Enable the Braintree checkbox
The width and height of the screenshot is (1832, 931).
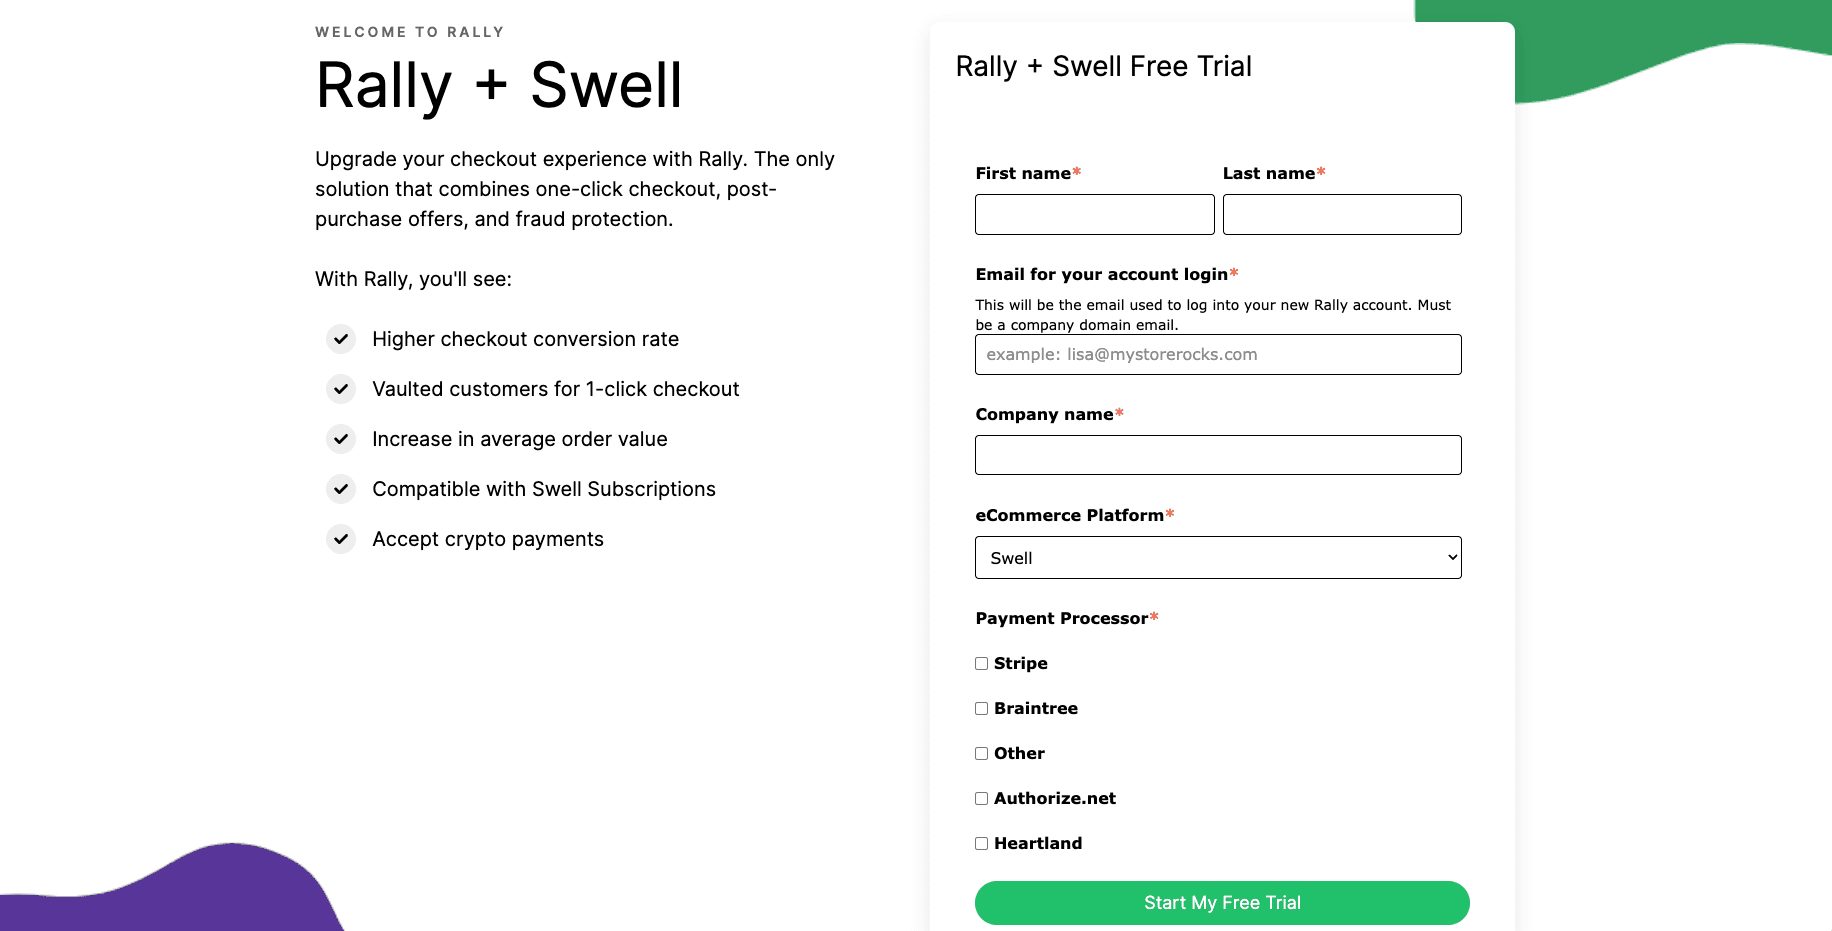[x=982, y=709]
